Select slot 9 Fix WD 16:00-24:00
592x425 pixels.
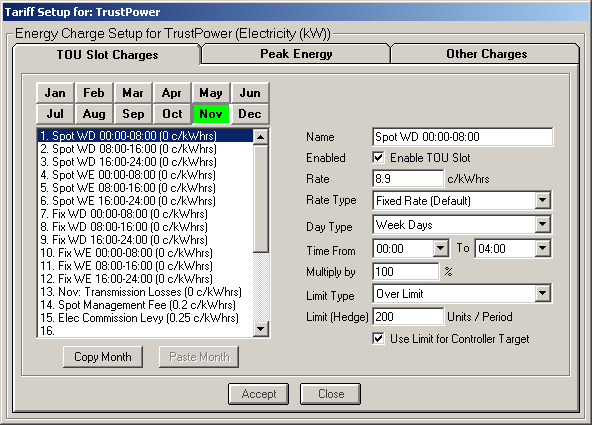pos(145,240)
